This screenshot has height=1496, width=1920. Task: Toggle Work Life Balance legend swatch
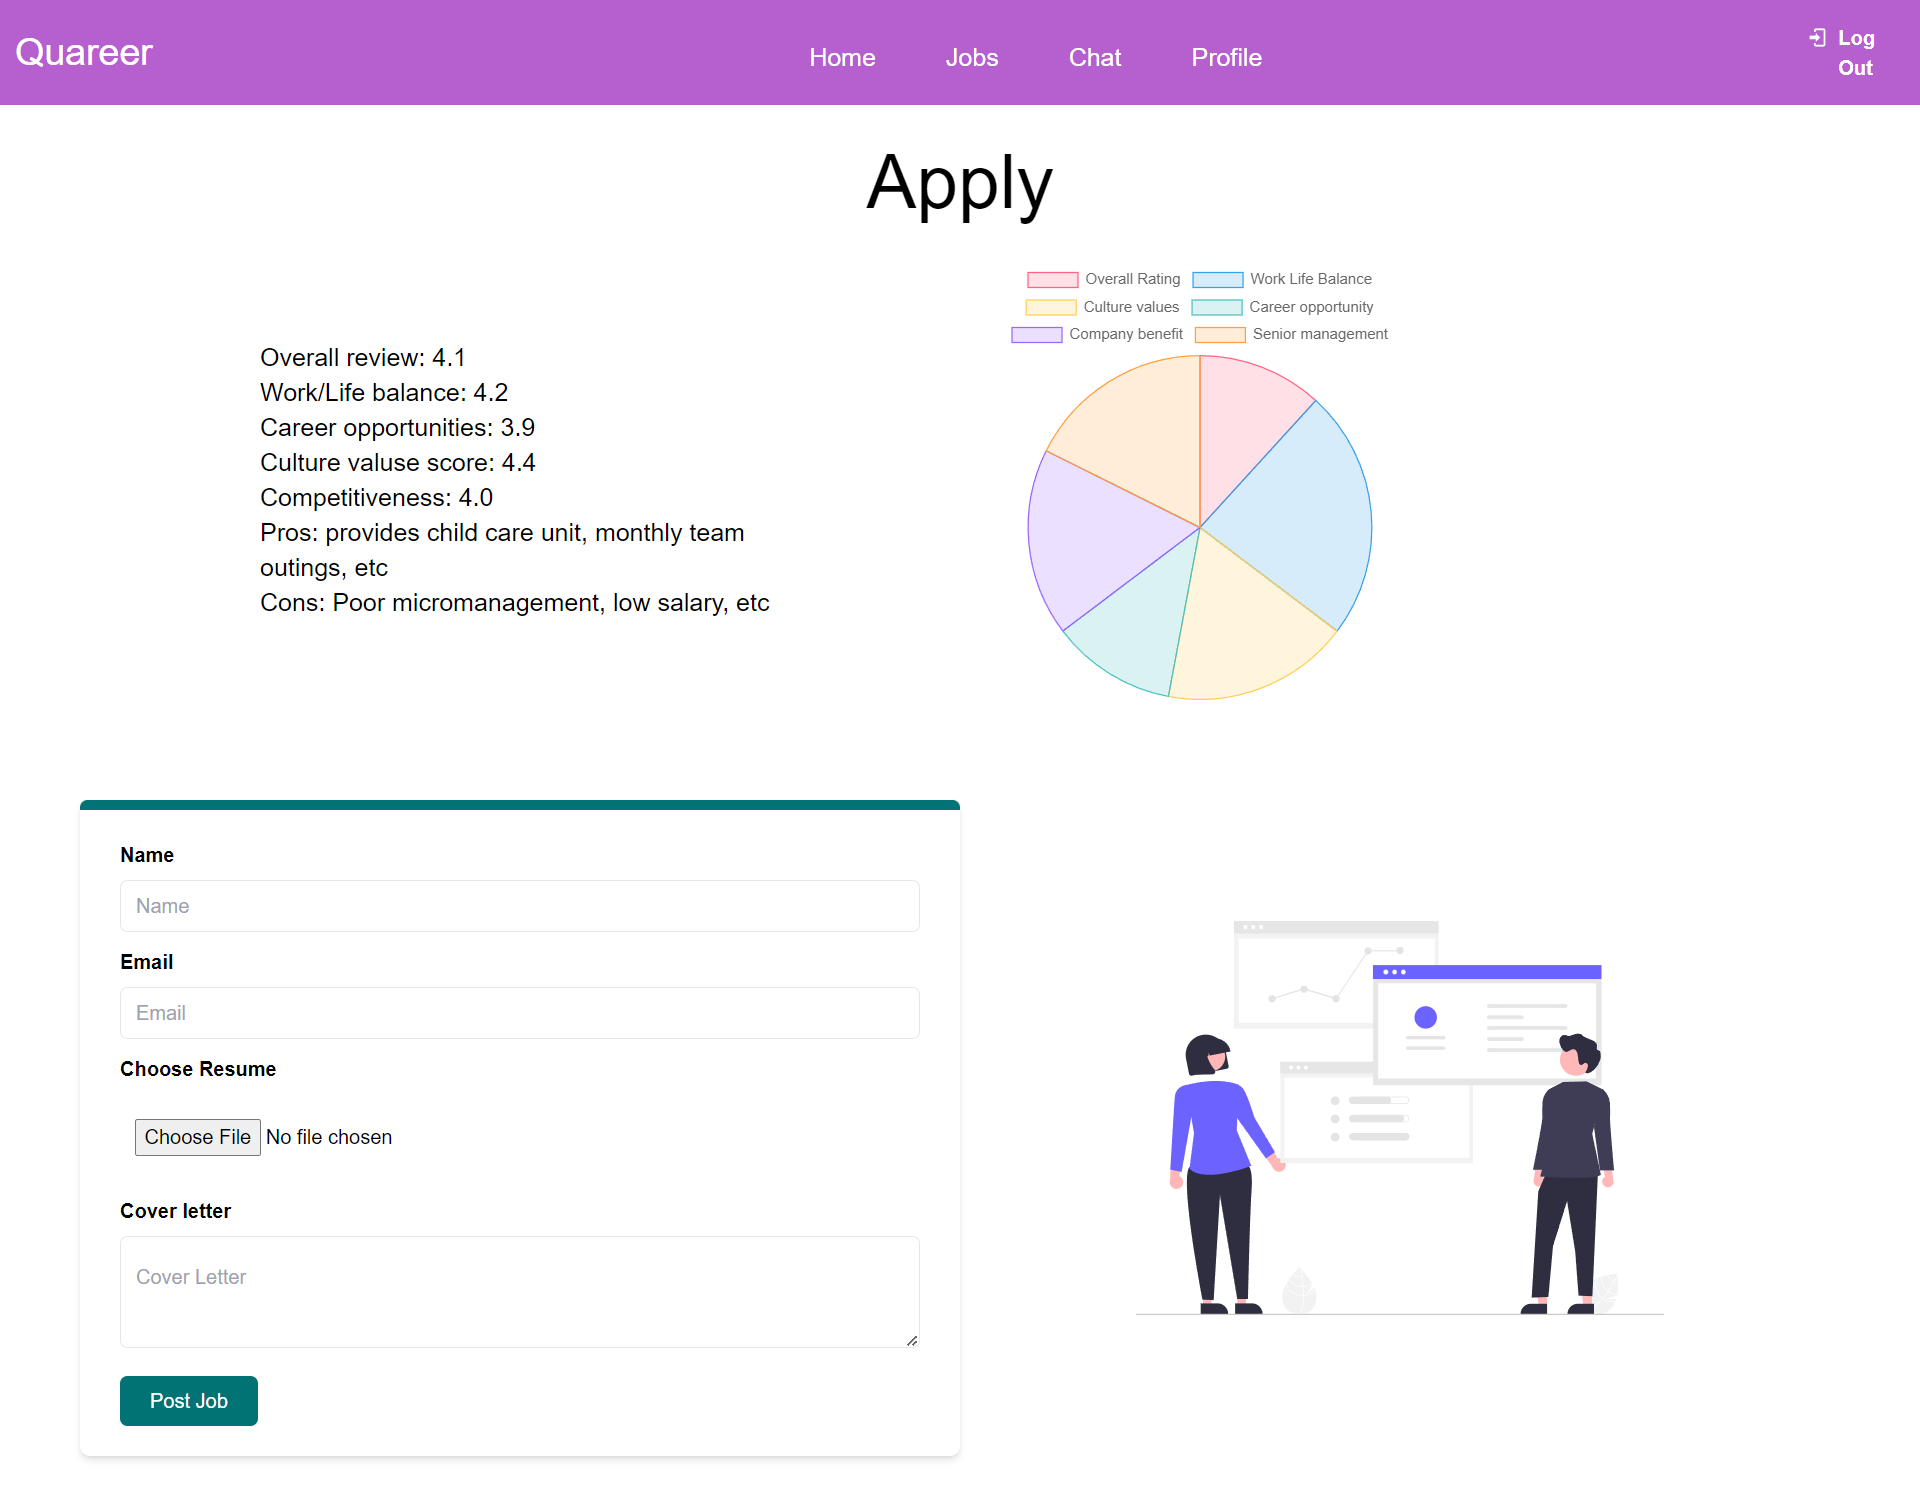[x=1217, y=280]
